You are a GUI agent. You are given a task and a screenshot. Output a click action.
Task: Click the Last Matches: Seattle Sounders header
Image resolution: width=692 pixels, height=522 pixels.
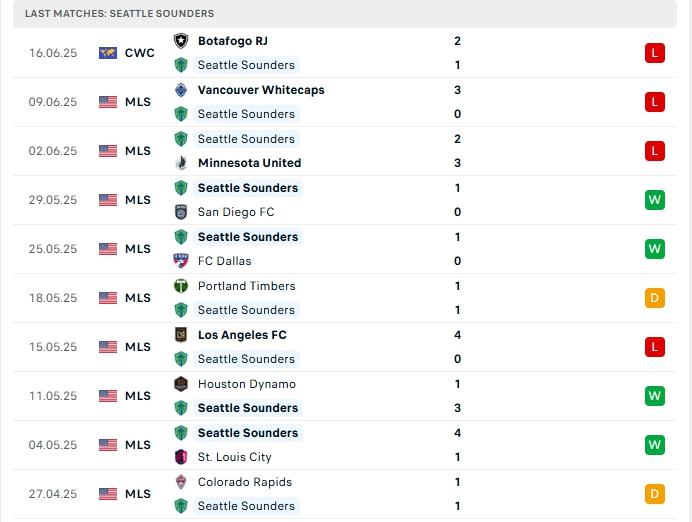pos(120,14)
